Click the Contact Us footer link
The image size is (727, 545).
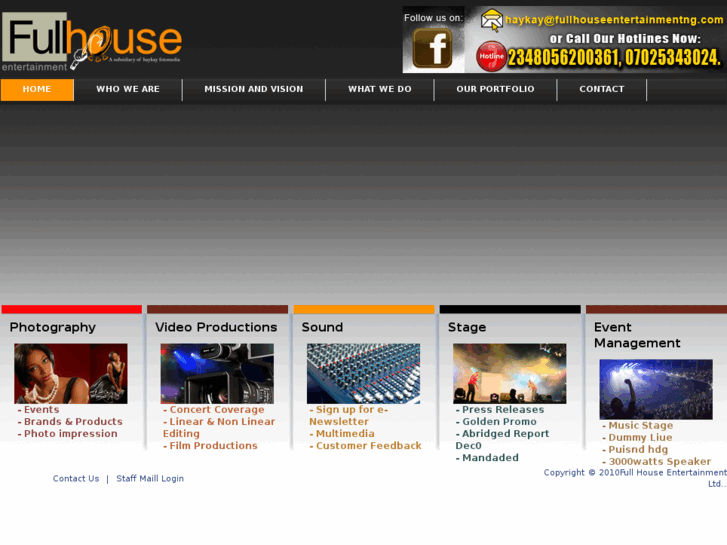(76, 478)
